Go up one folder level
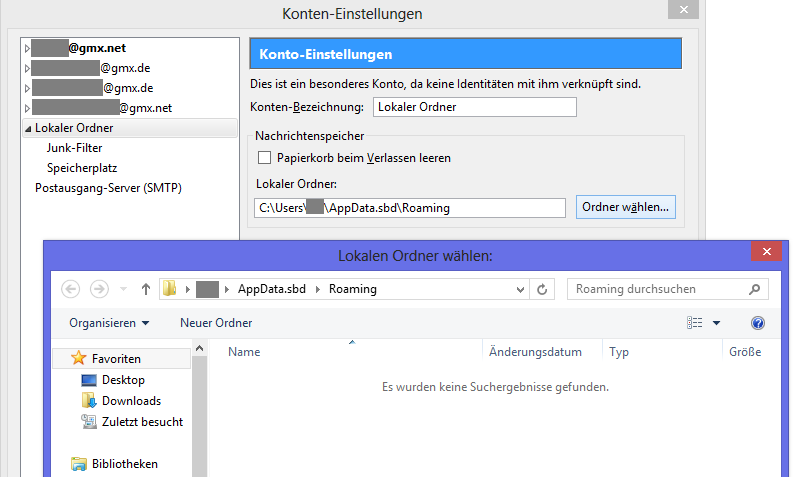This screenshot has width=797, height=477. pyautogui.click(x=146, y=289)
